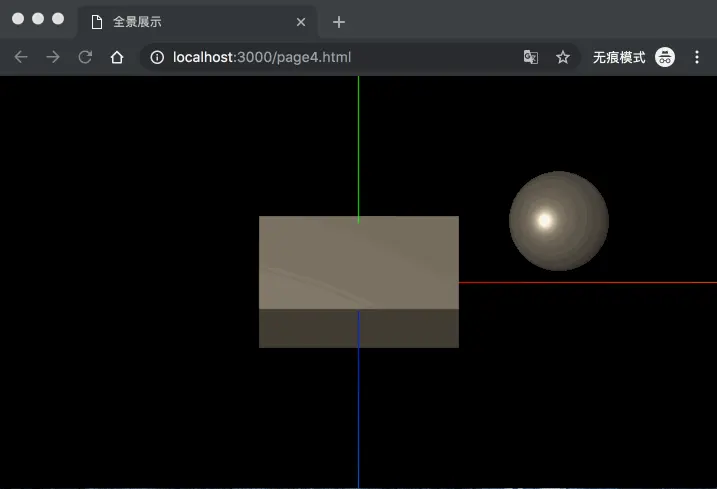Viewport: 717px width, 489px height.
Task: View site information for localhost
Action: [157, 57]
